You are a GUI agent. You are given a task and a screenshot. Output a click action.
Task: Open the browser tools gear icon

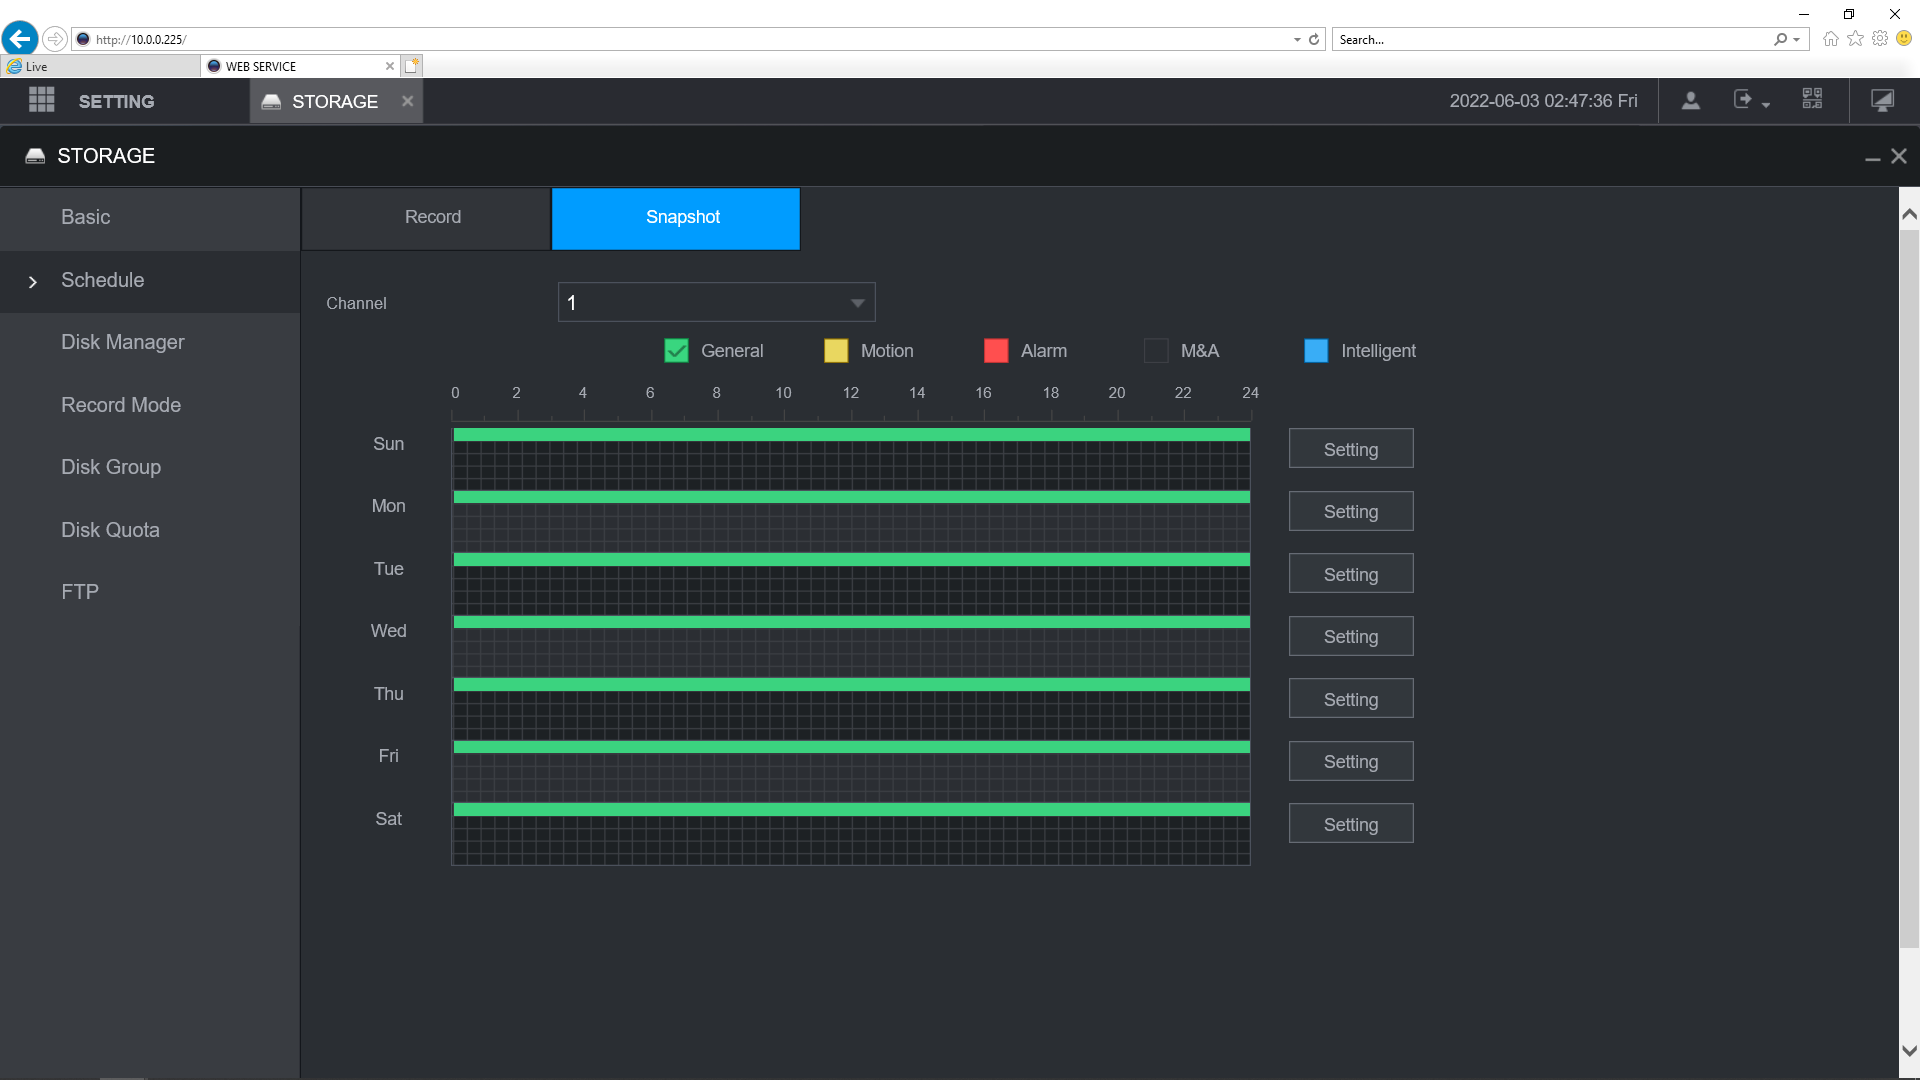[1880, 39]
